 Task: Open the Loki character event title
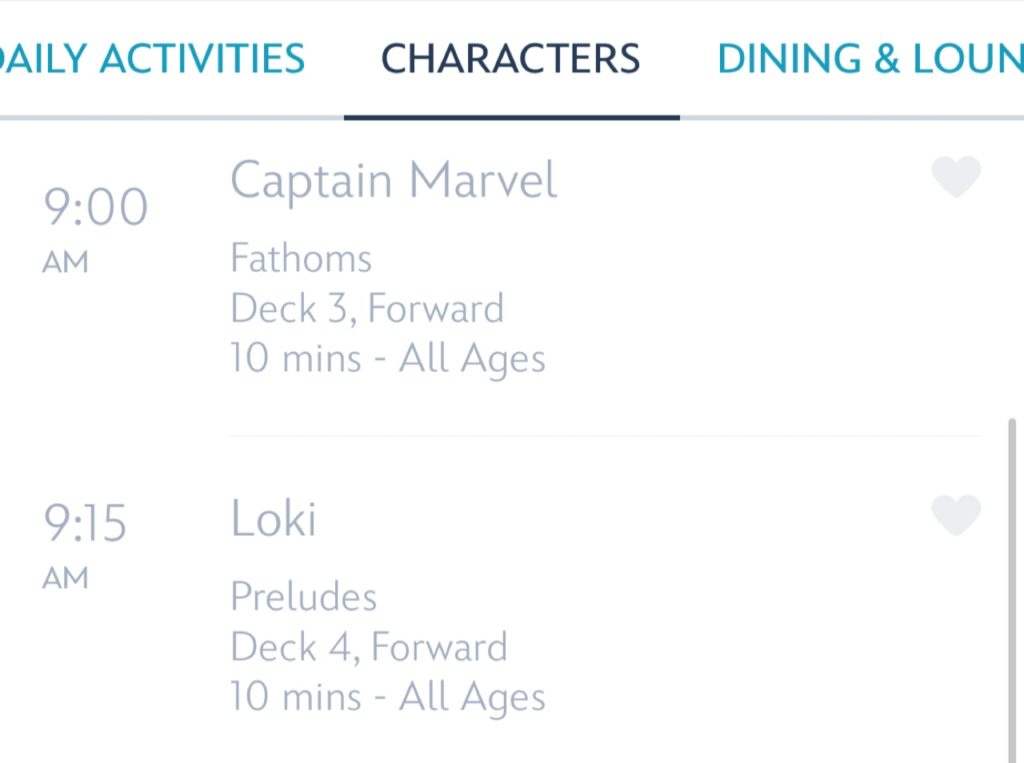coord(273,520)
